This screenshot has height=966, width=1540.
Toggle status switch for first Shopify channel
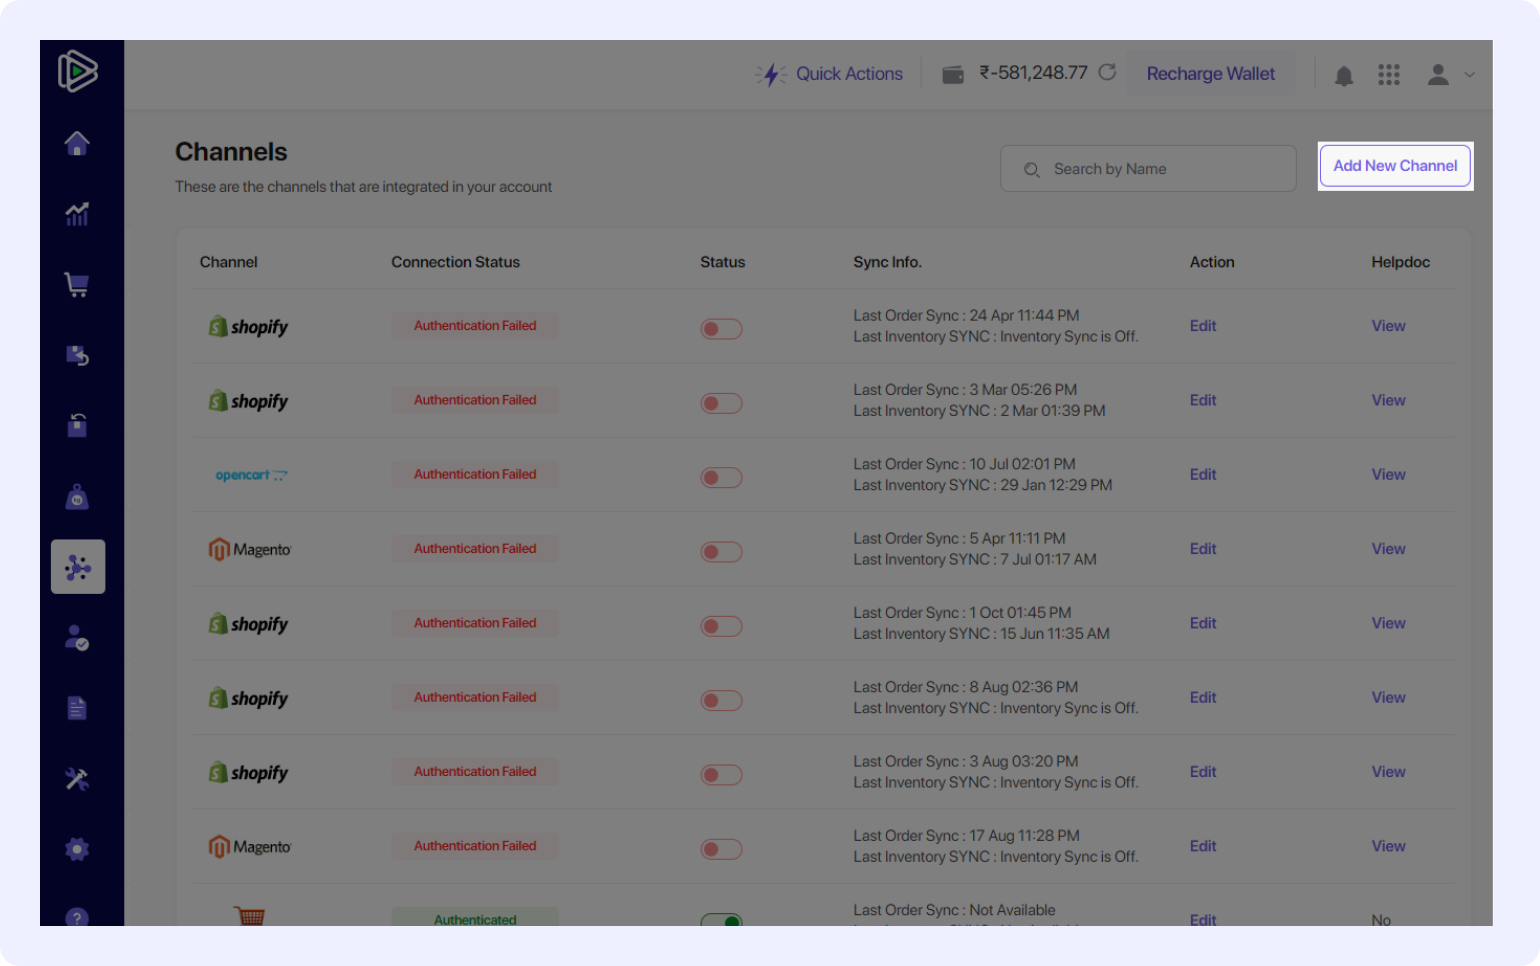coord(721,329)
